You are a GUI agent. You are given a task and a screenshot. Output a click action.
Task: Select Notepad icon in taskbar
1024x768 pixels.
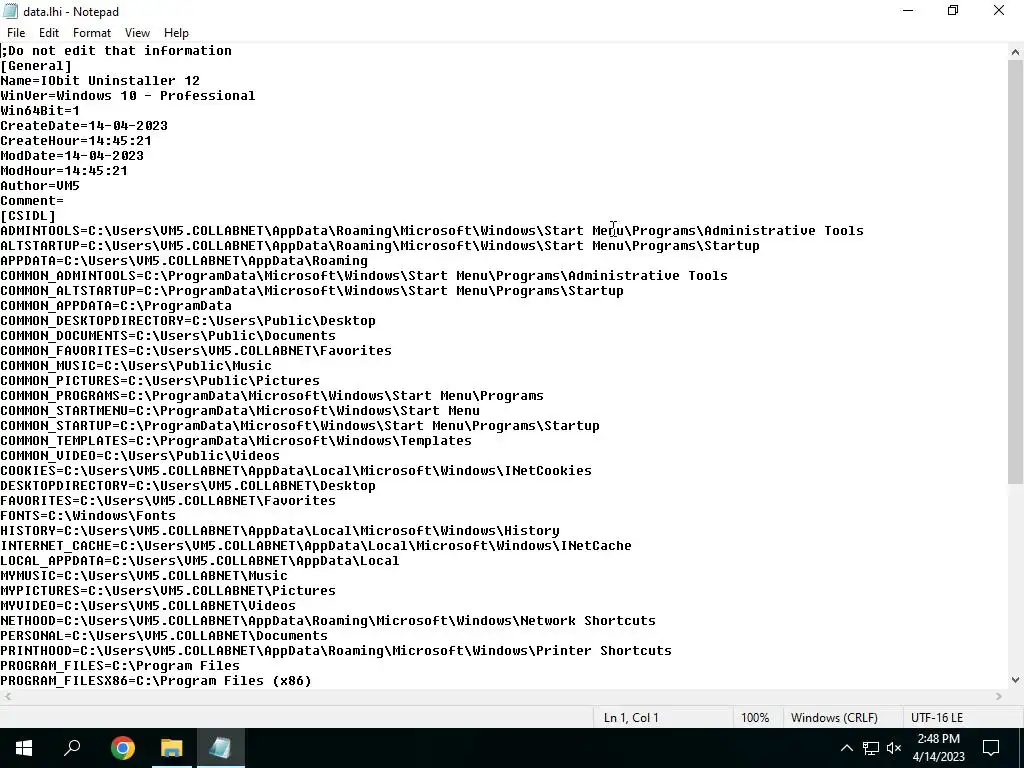pos(220,748)
